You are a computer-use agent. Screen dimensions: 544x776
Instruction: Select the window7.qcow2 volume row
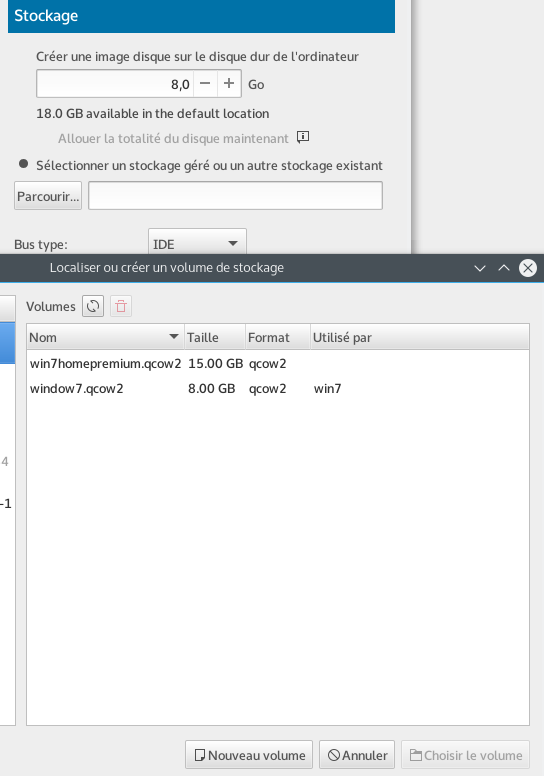point(278,388)
